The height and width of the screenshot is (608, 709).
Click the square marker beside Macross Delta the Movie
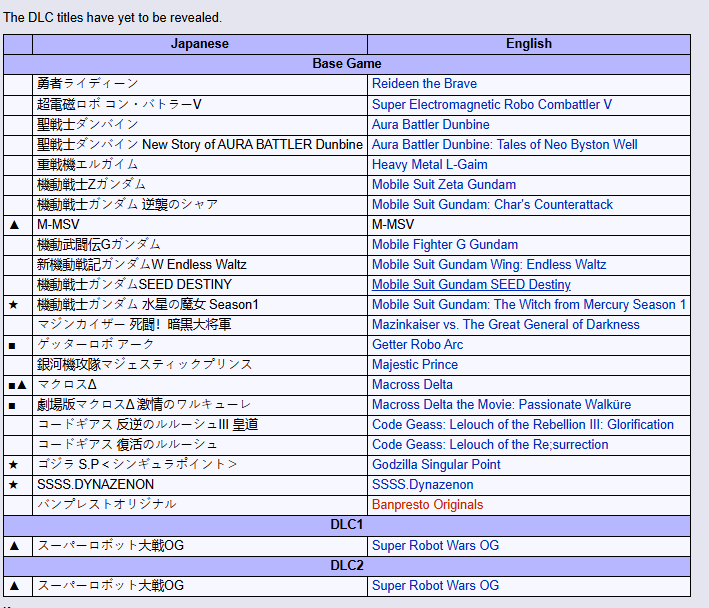coord(12,406)
